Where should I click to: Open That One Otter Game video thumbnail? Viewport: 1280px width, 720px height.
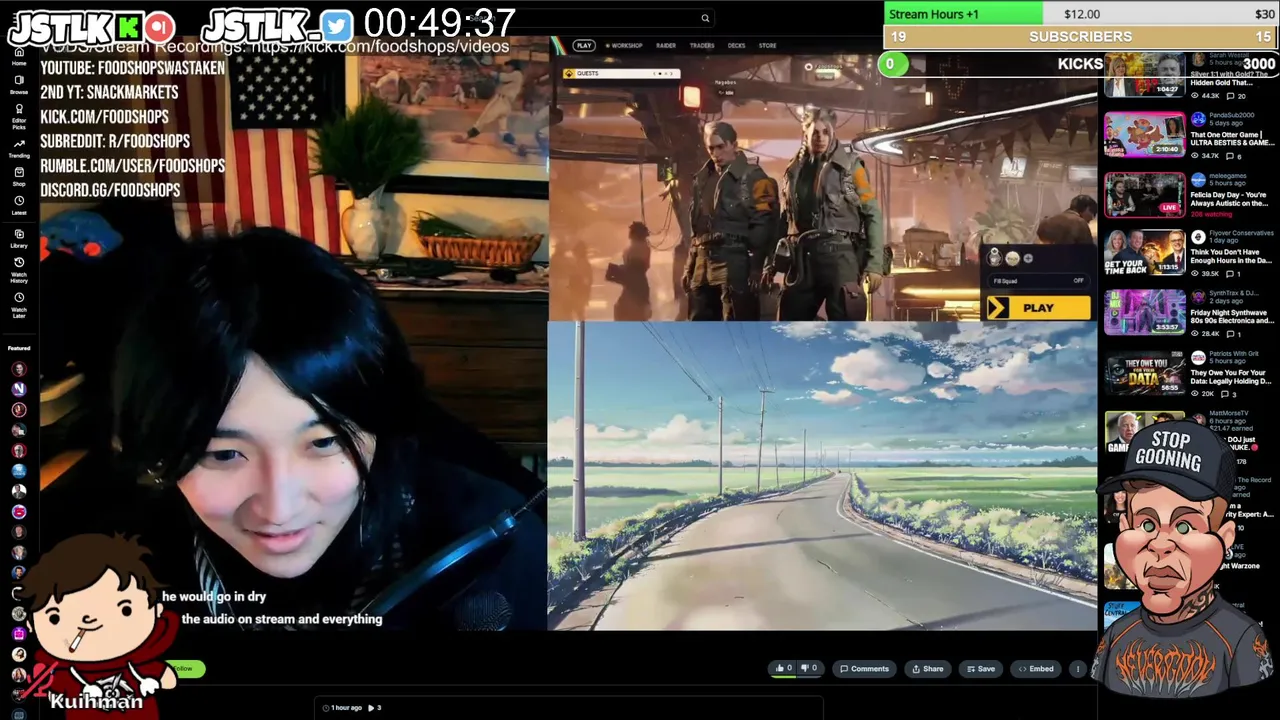click(x=1144, y=136)
